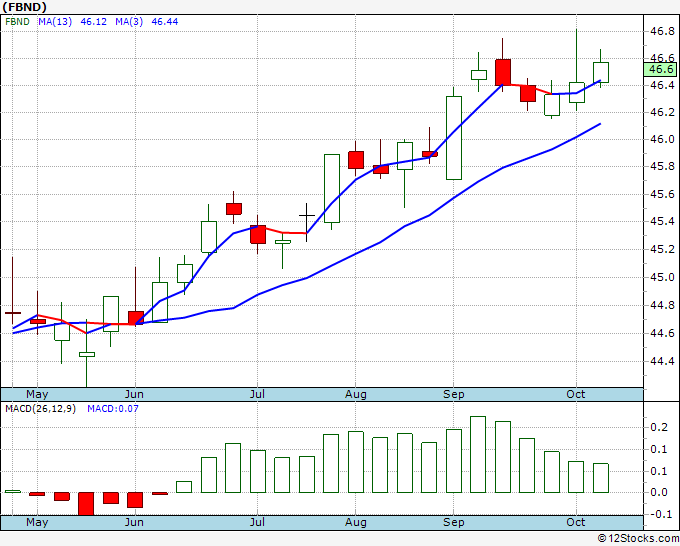The height and width of the screenshot is (546, 680).
Task: Click May on the price chart time axis
Action: point(37,394)
